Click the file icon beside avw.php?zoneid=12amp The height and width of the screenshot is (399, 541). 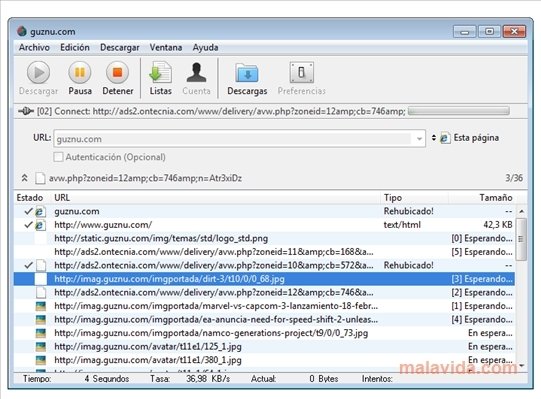point(40,178)
